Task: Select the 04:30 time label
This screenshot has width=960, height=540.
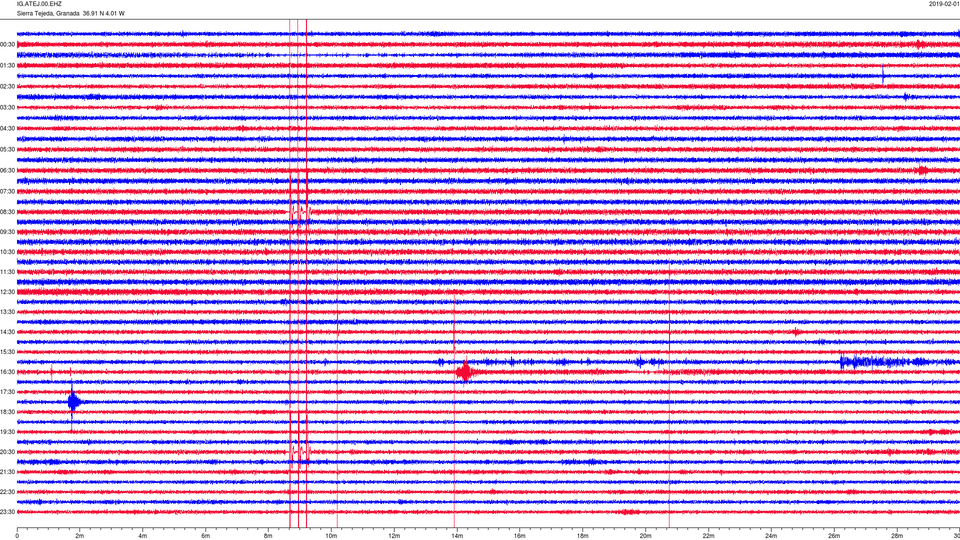Action: [x=7, y=129]
